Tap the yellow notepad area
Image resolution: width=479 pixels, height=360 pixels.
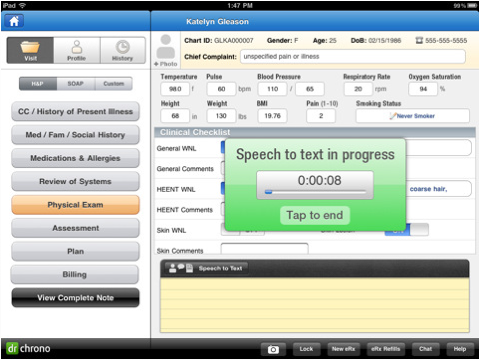click(x=315, y=305)
